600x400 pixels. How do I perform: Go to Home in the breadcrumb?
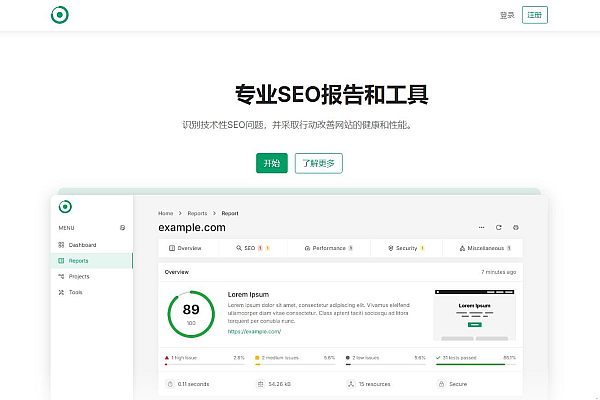tap(166, 213)
